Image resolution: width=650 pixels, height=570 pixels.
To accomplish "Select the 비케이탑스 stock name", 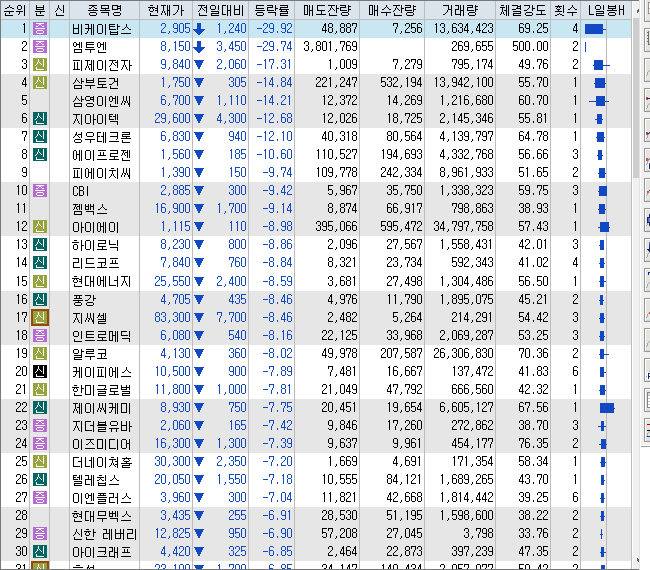I will [102, 29].
